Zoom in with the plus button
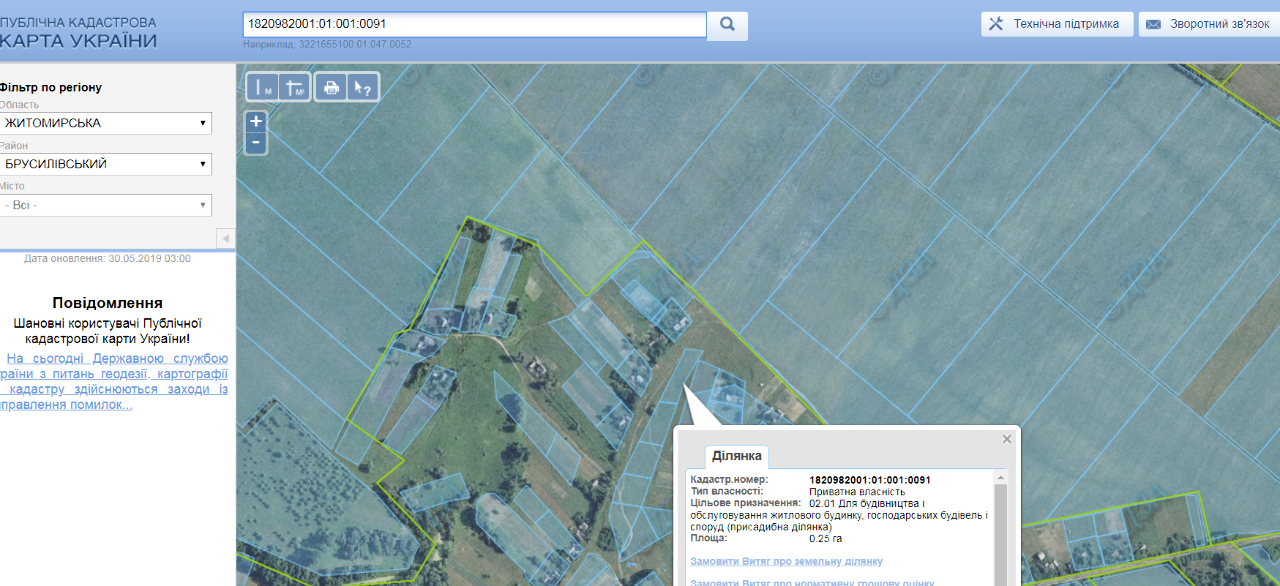 click(x=256, y=121)
